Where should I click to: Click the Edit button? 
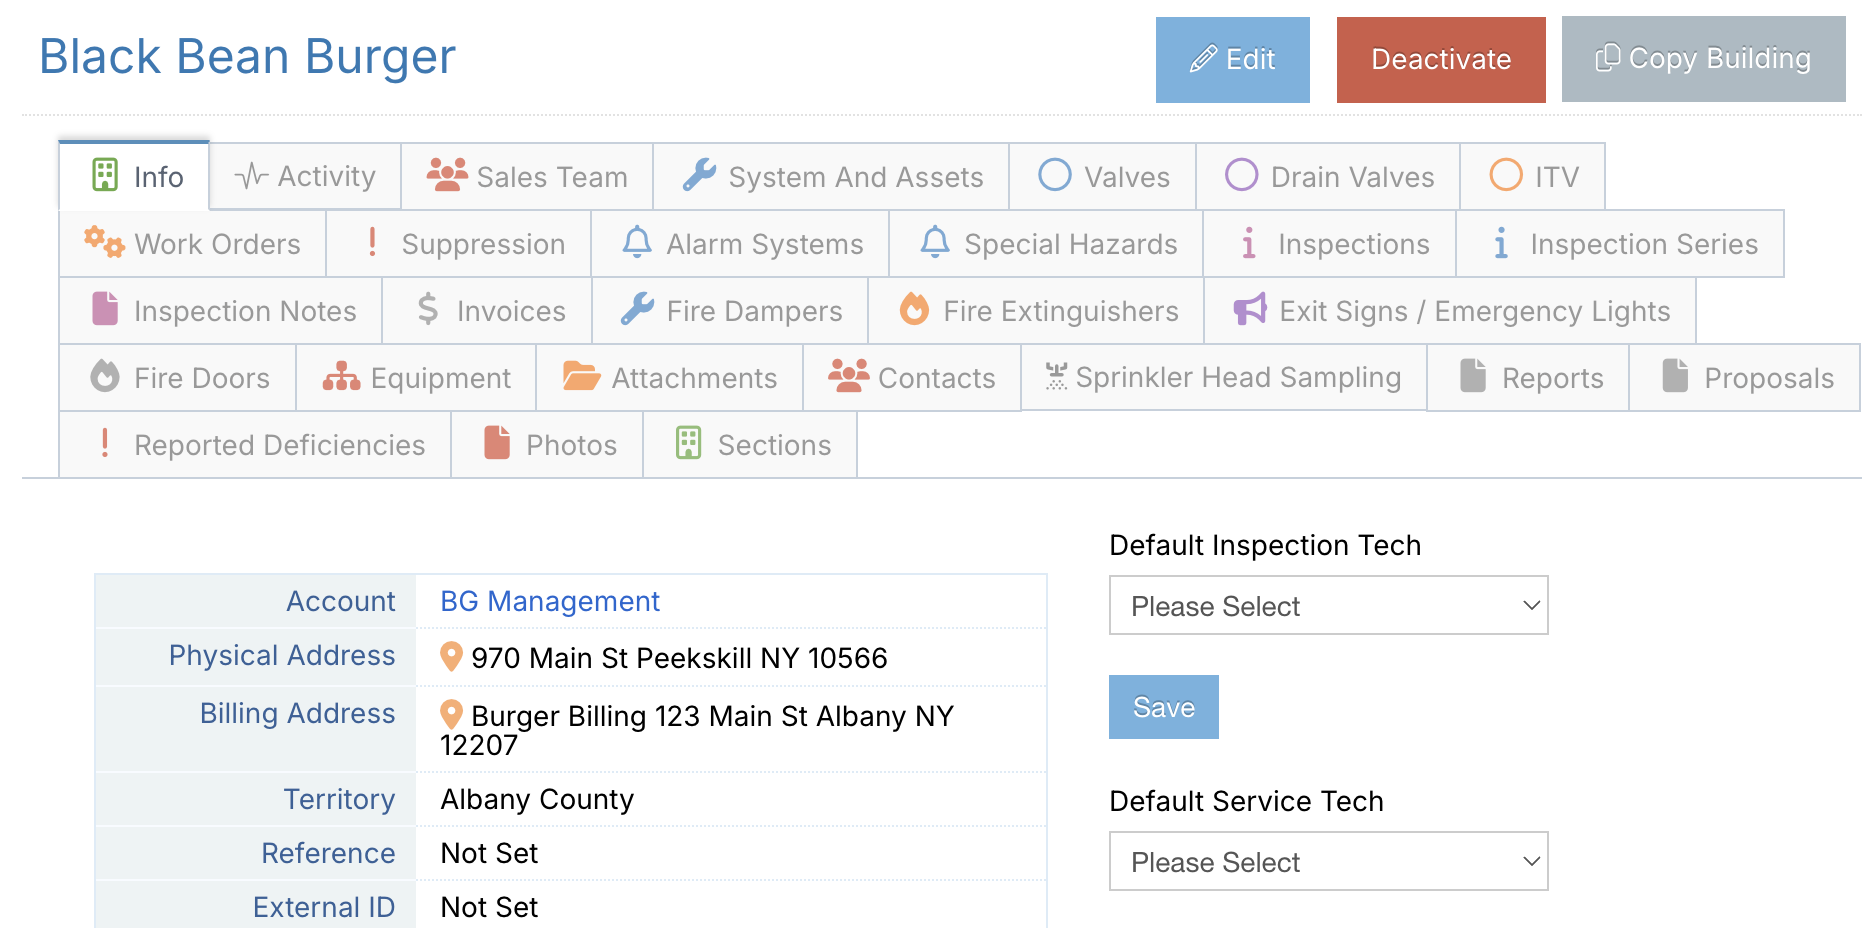point(1232,60)
